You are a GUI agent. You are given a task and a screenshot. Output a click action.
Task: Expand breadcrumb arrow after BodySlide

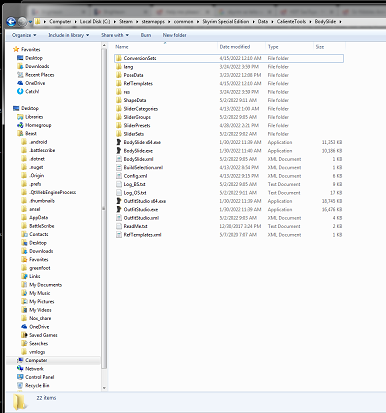tap(340, 22)
